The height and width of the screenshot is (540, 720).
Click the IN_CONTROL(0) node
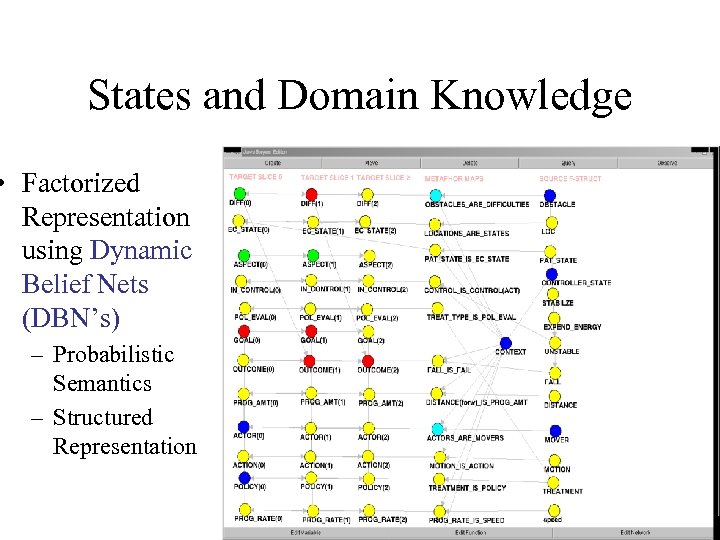click(241, 281)
